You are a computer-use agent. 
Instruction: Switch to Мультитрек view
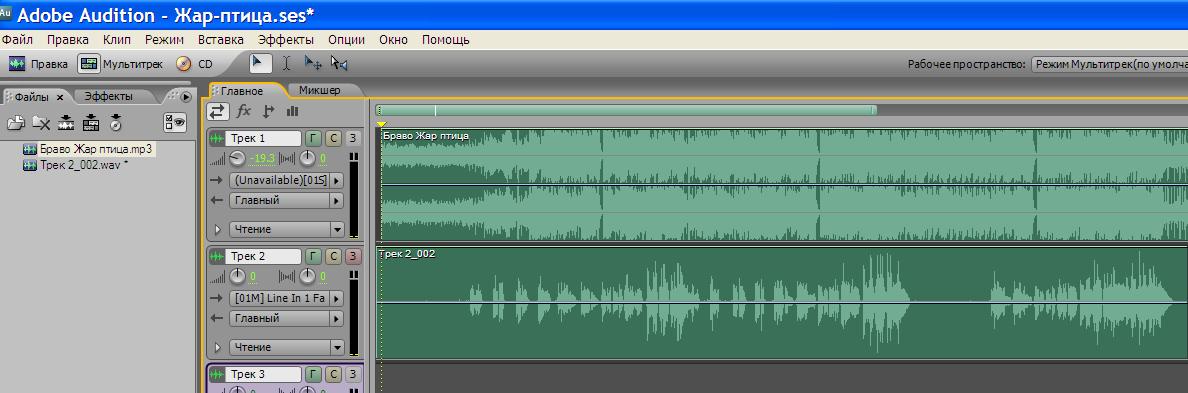click(120, 64)
